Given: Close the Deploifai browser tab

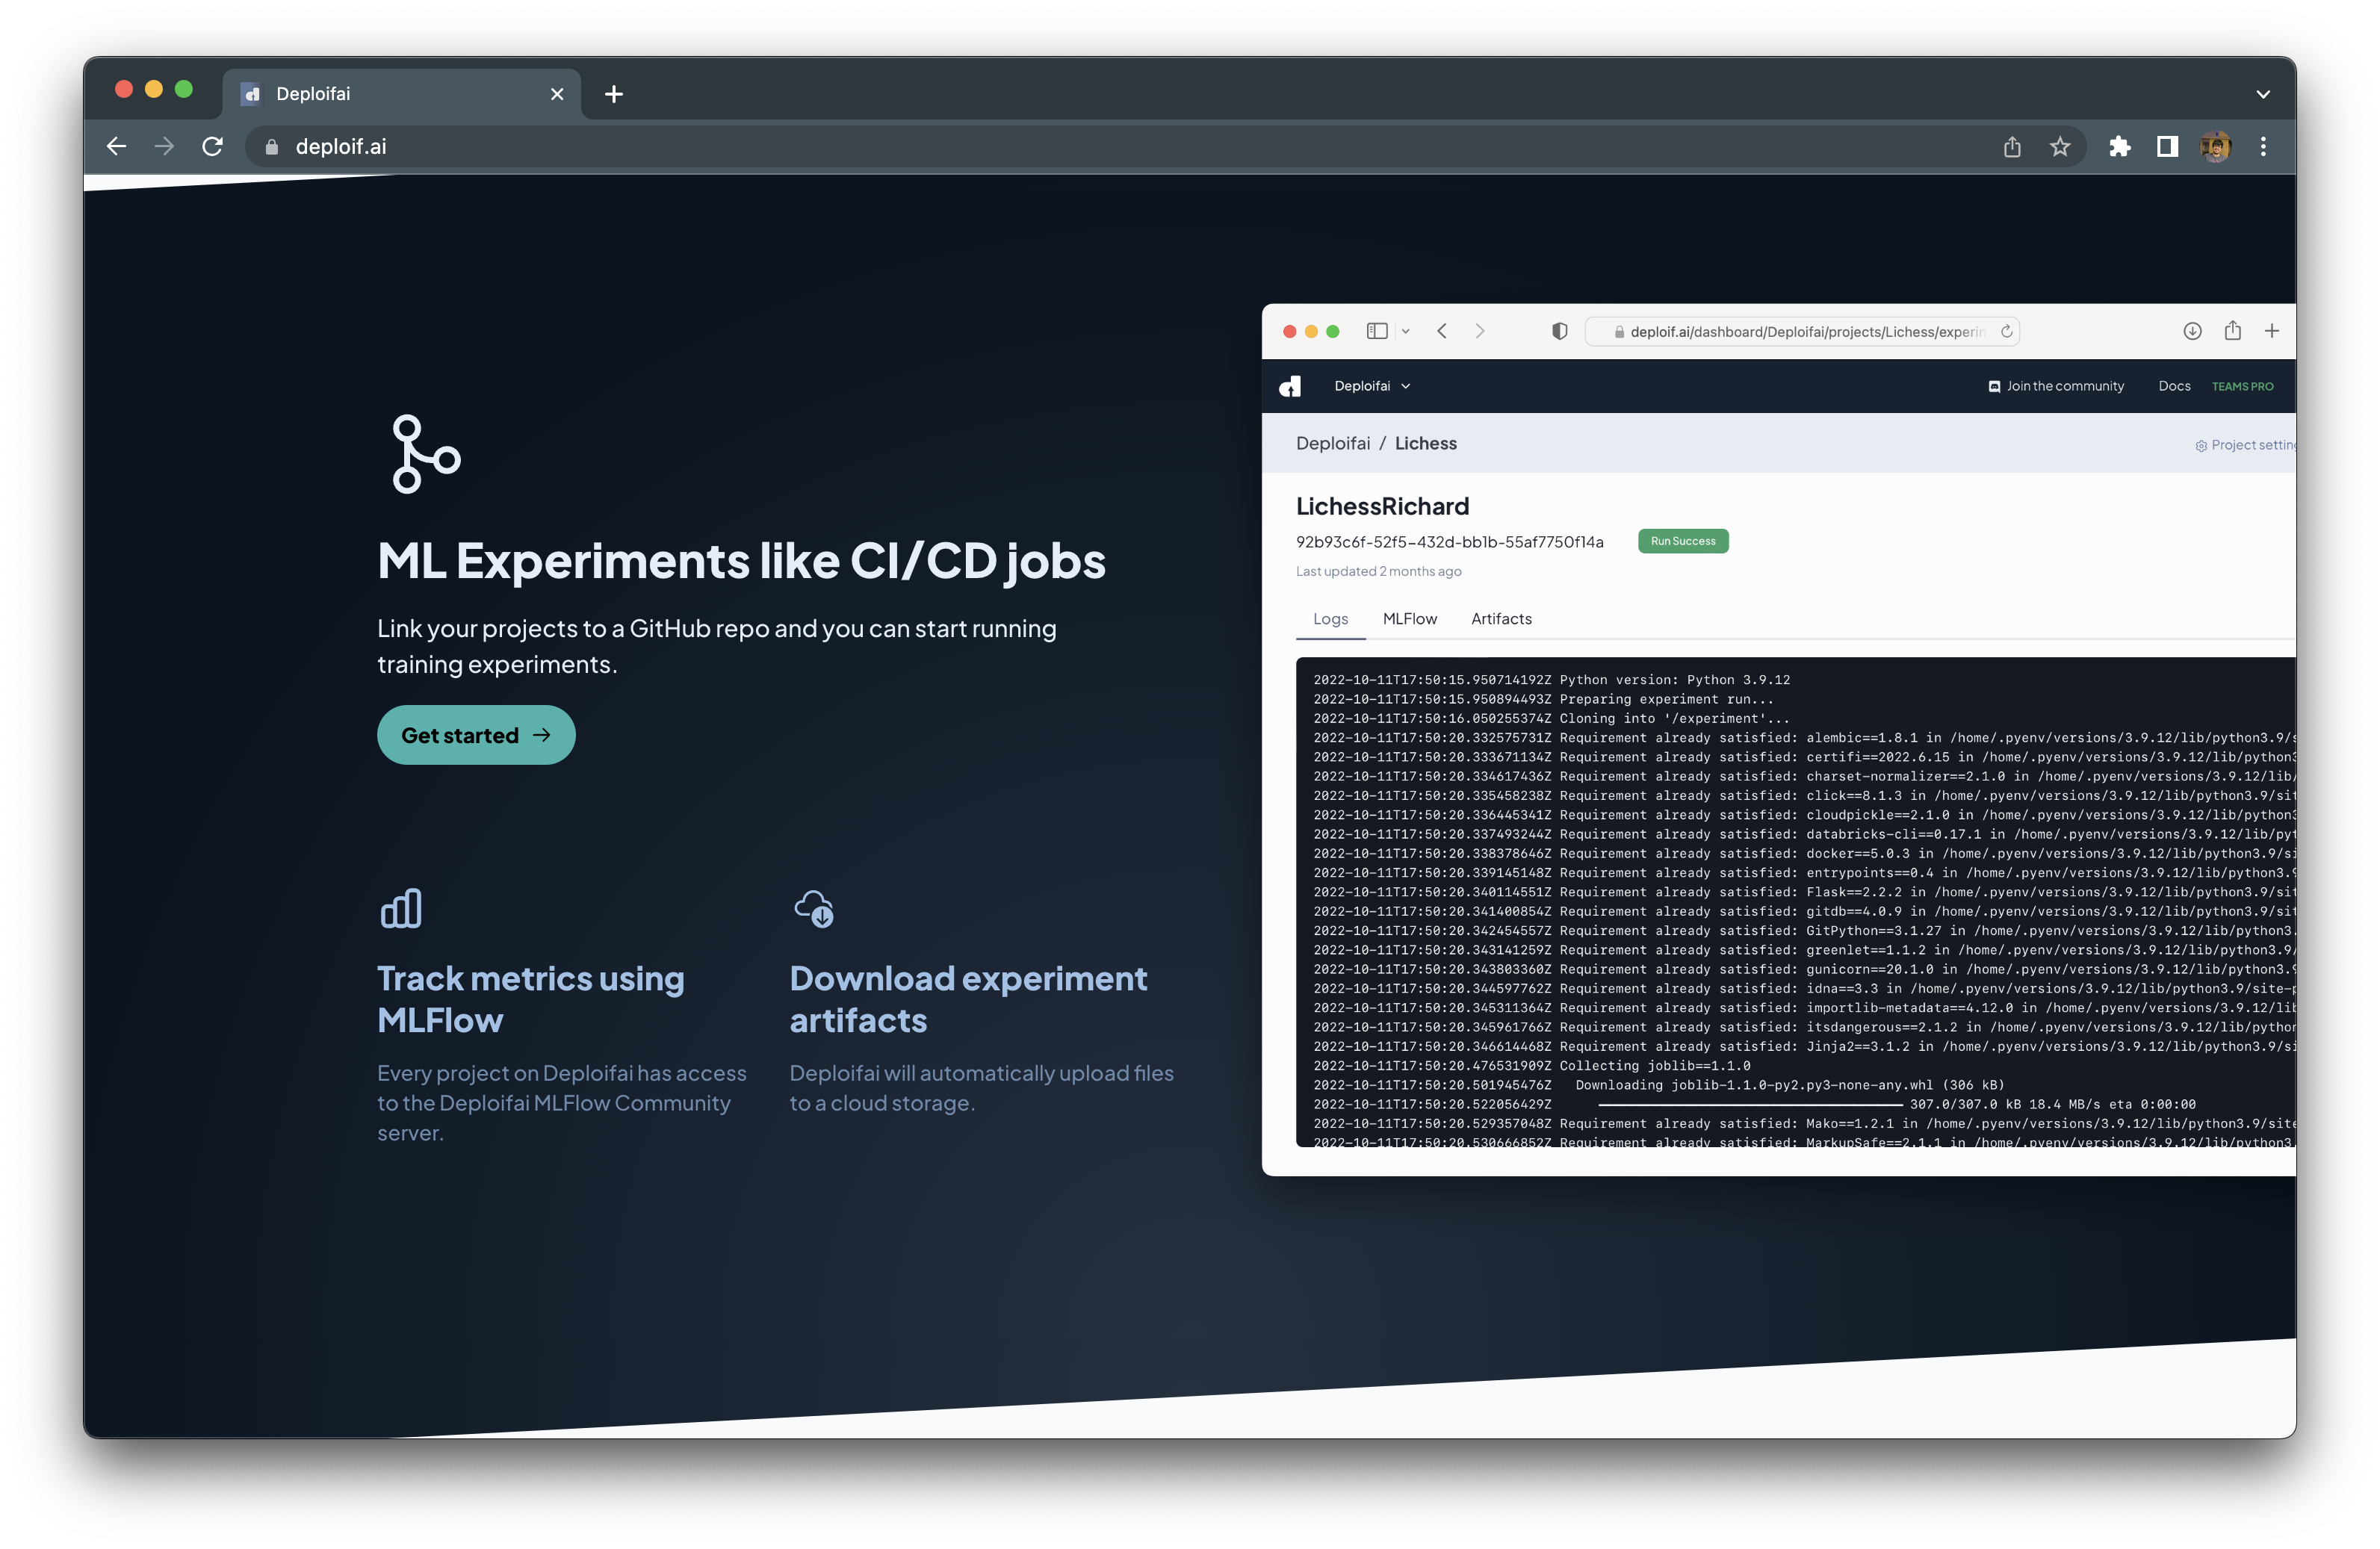Looking at the screenshot, I should (x=557, y=94).
